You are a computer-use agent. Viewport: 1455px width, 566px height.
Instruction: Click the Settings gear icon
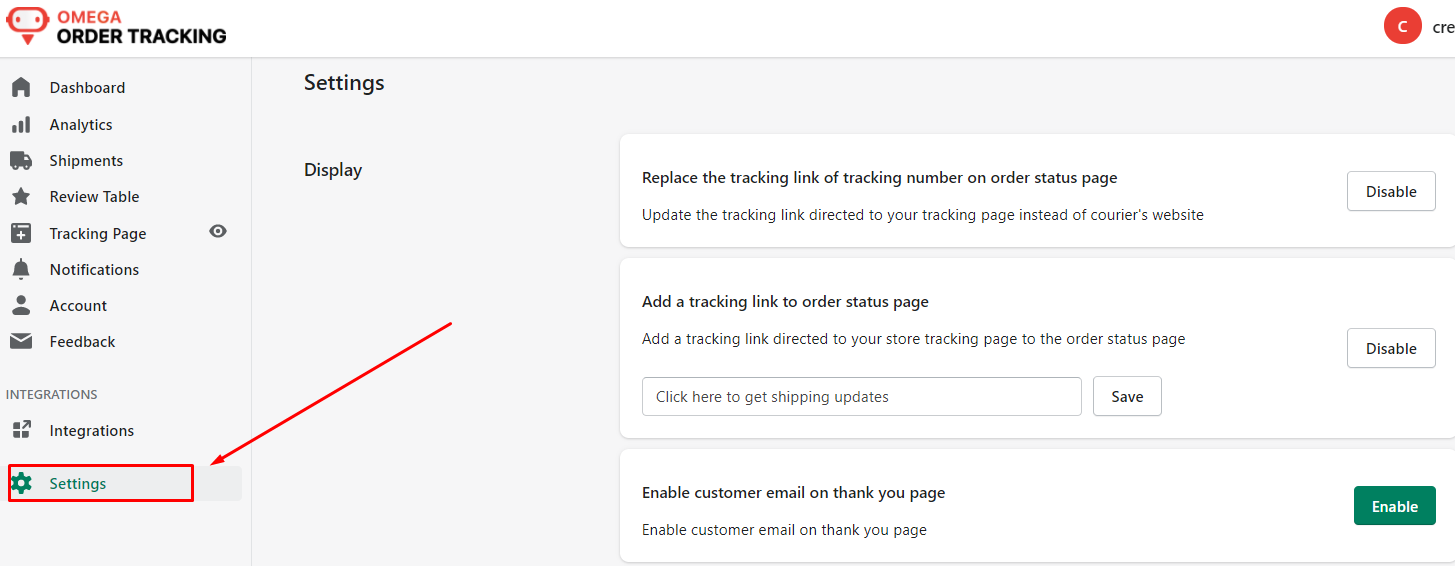(21, 484)
